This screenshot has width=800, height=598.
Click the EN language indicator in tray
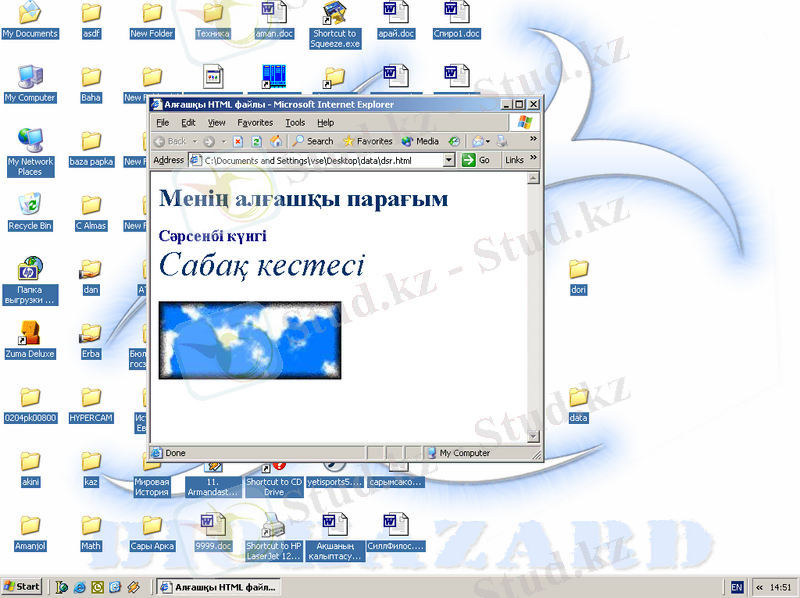pos(737,587)
